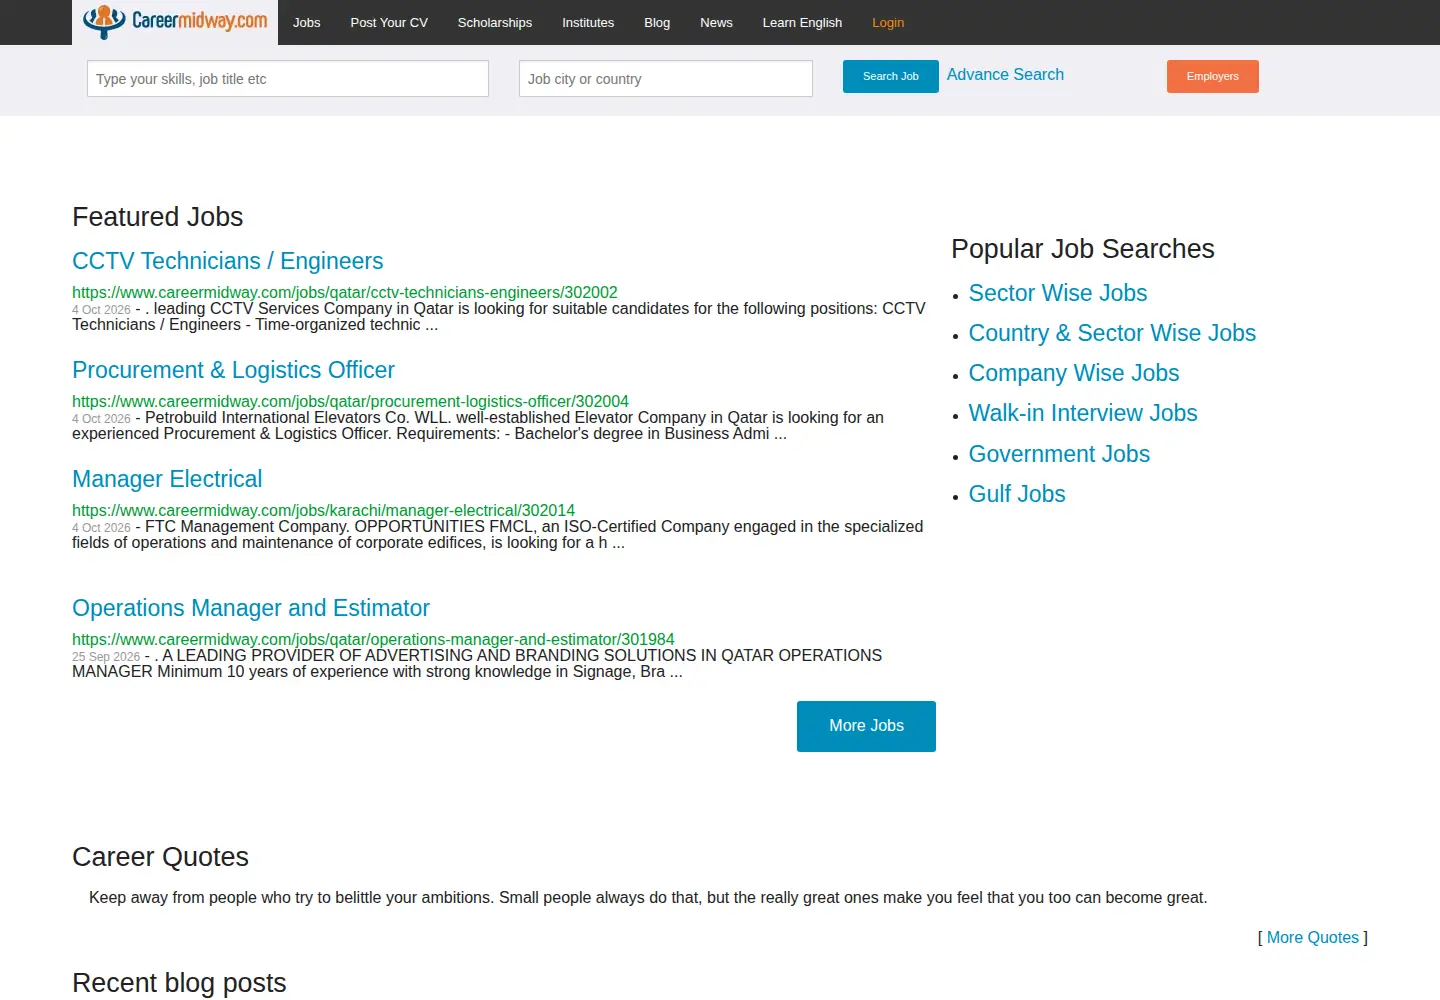The height and width of the screenshot is (1000, 1440).
Task: Click the Careermidway.com logo
Action: [175, 21]
